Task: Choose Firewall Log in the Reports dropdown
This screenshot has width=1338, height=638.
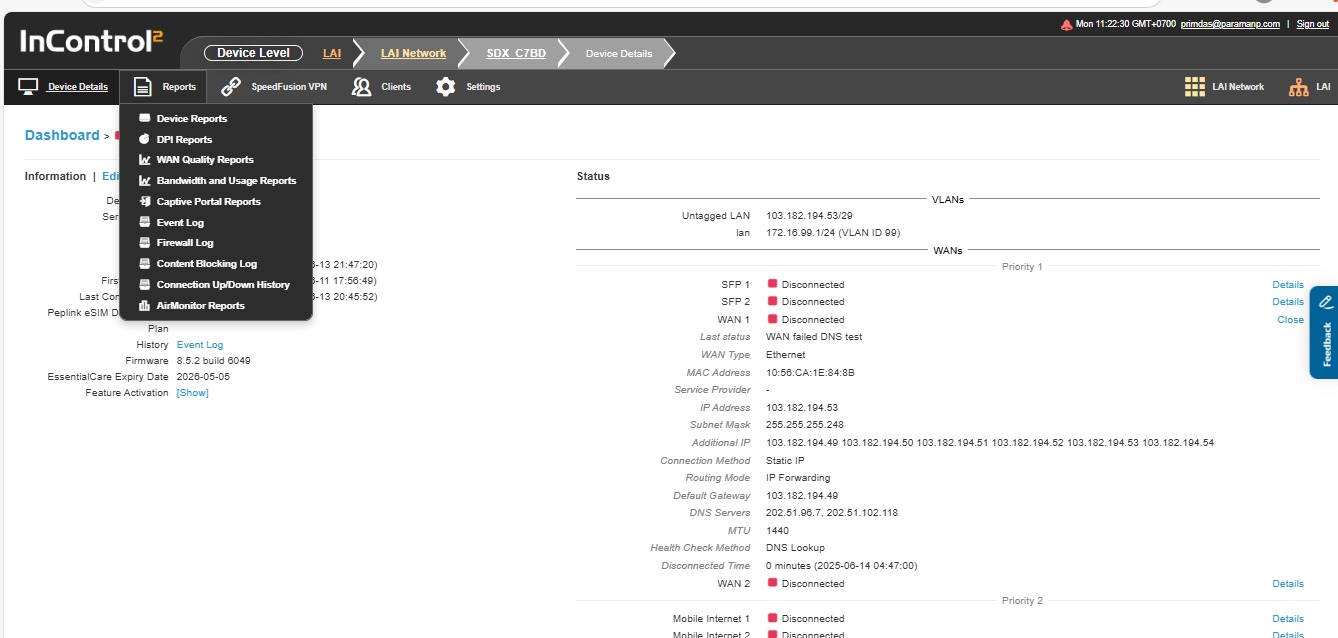Action: tap(184, 243)
